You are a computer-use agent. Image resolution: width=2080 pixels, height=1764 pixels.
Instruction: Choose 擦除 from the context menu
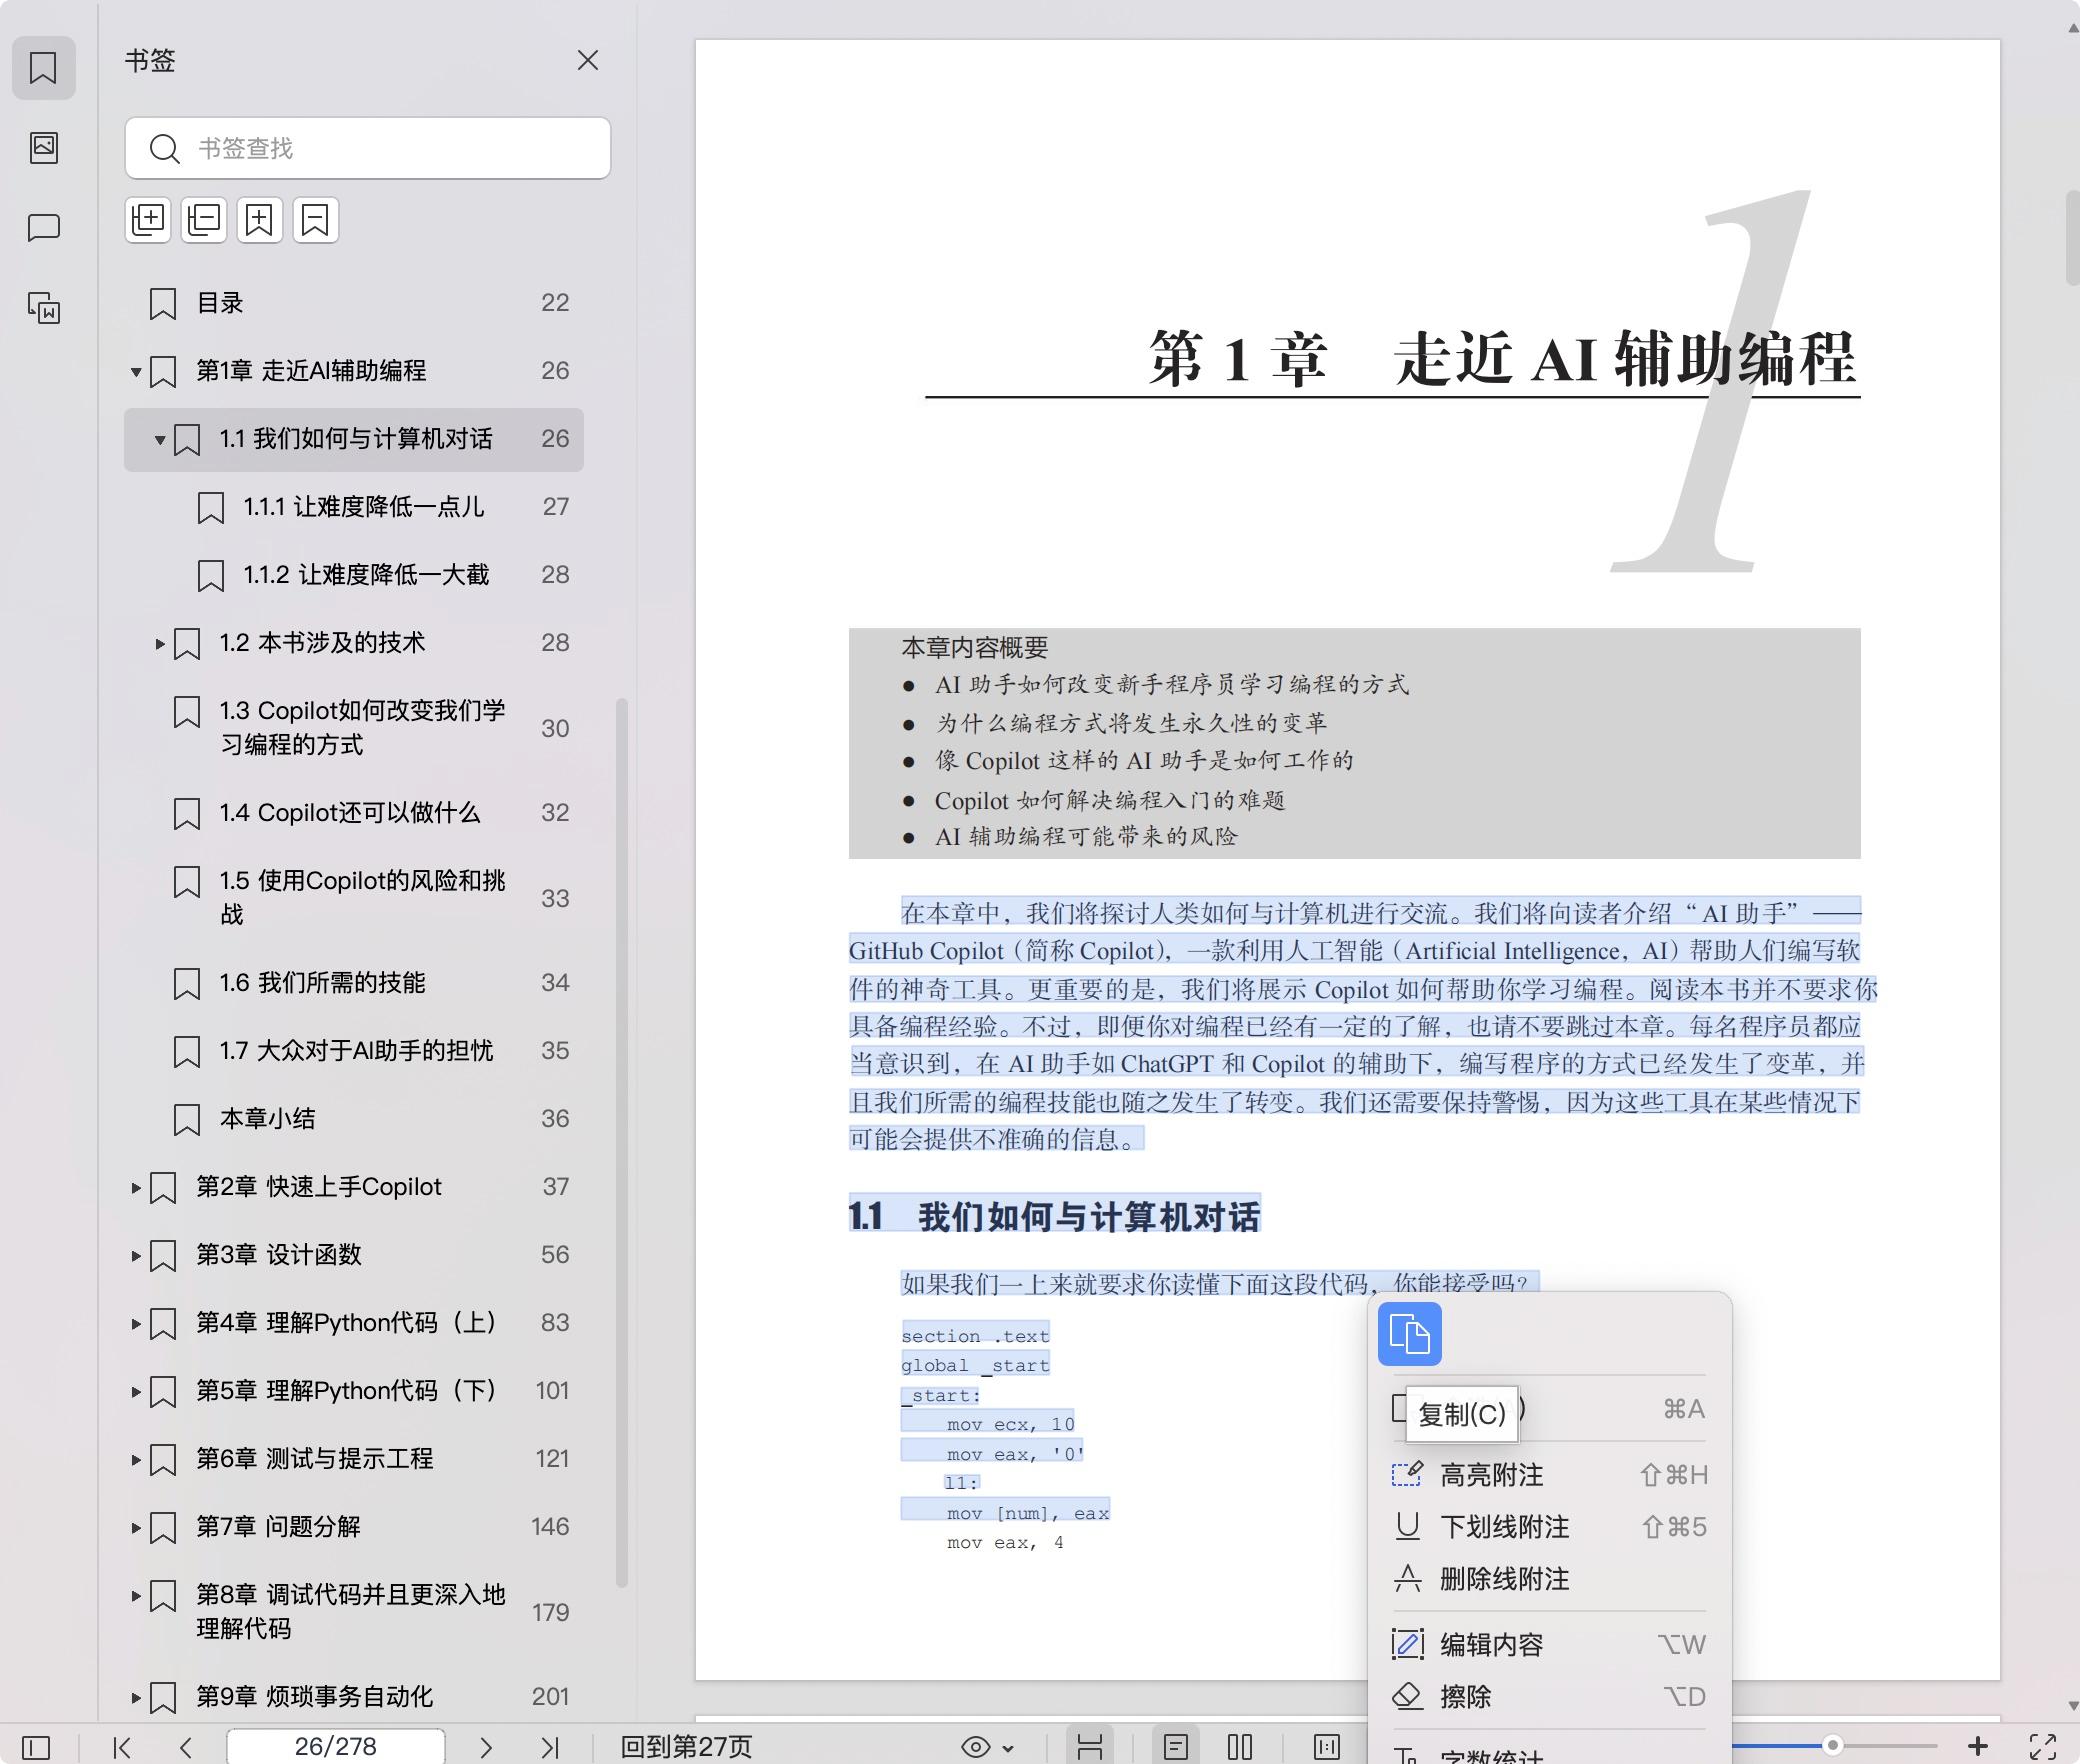point(1465,1697)
